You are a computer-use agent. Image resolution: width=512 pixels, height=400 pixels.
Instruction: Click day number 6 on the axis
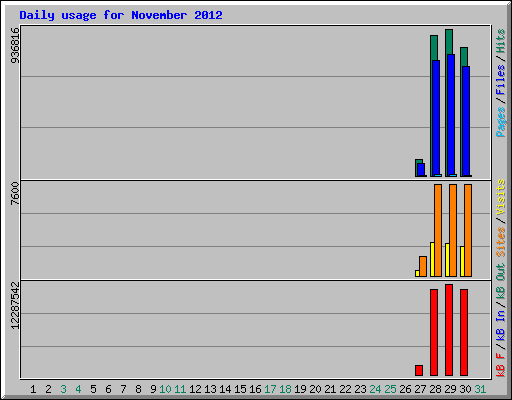click(108, 389)
